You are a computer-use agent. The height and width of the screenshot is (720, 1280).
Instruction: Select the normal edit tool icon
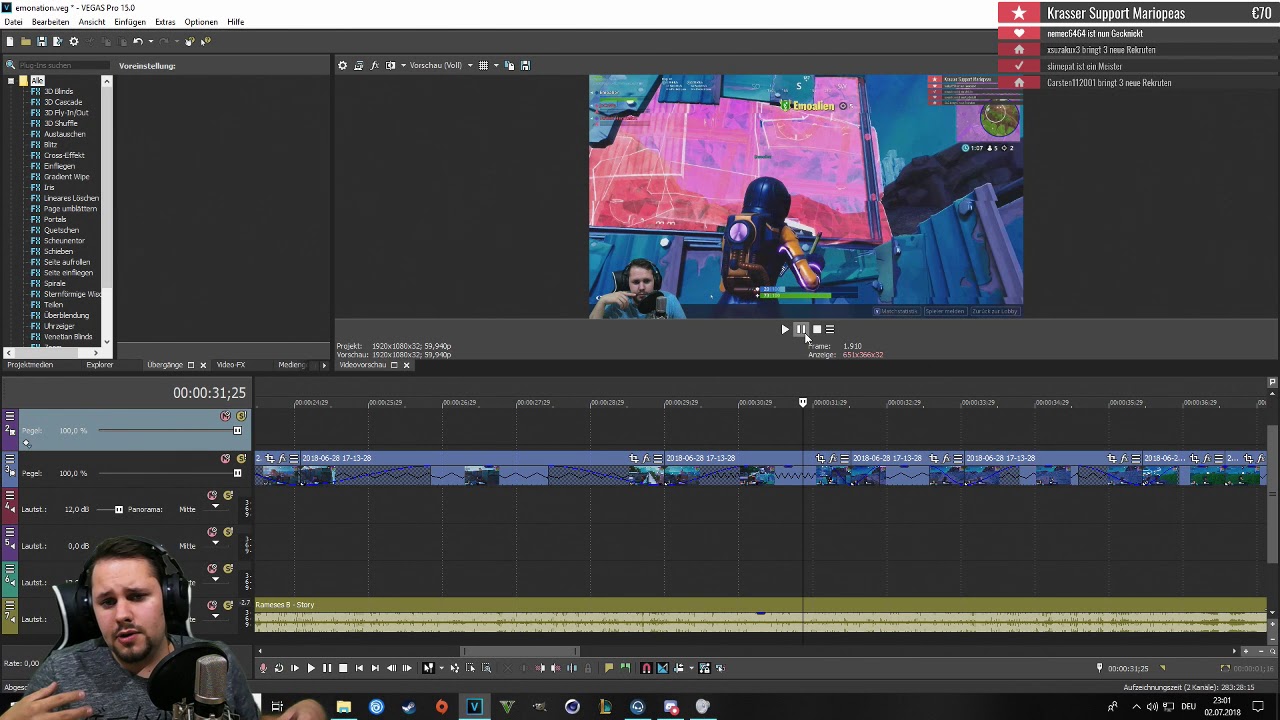[x=427, y=668]
